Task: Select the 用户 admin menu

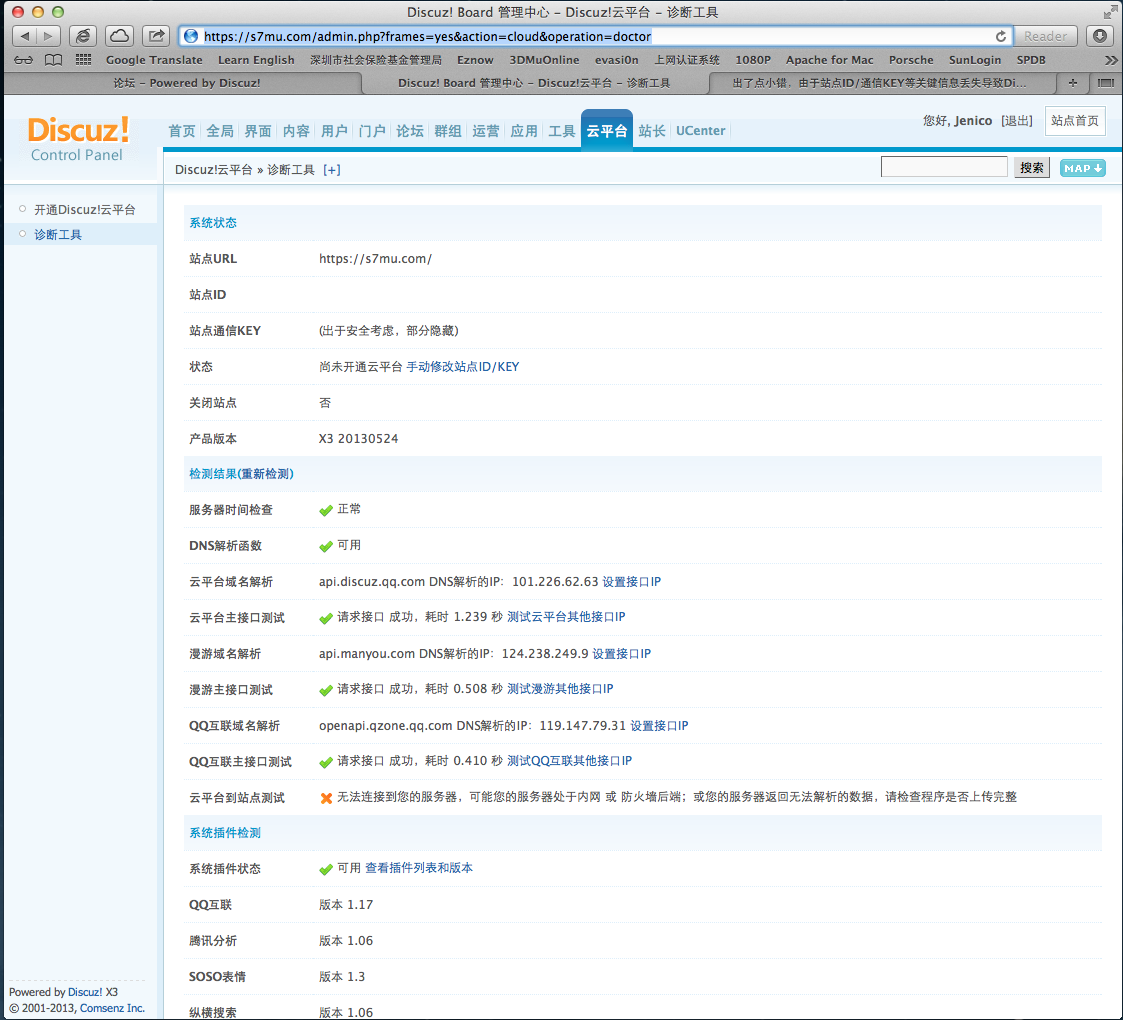Action: click(x=334, y=131)
